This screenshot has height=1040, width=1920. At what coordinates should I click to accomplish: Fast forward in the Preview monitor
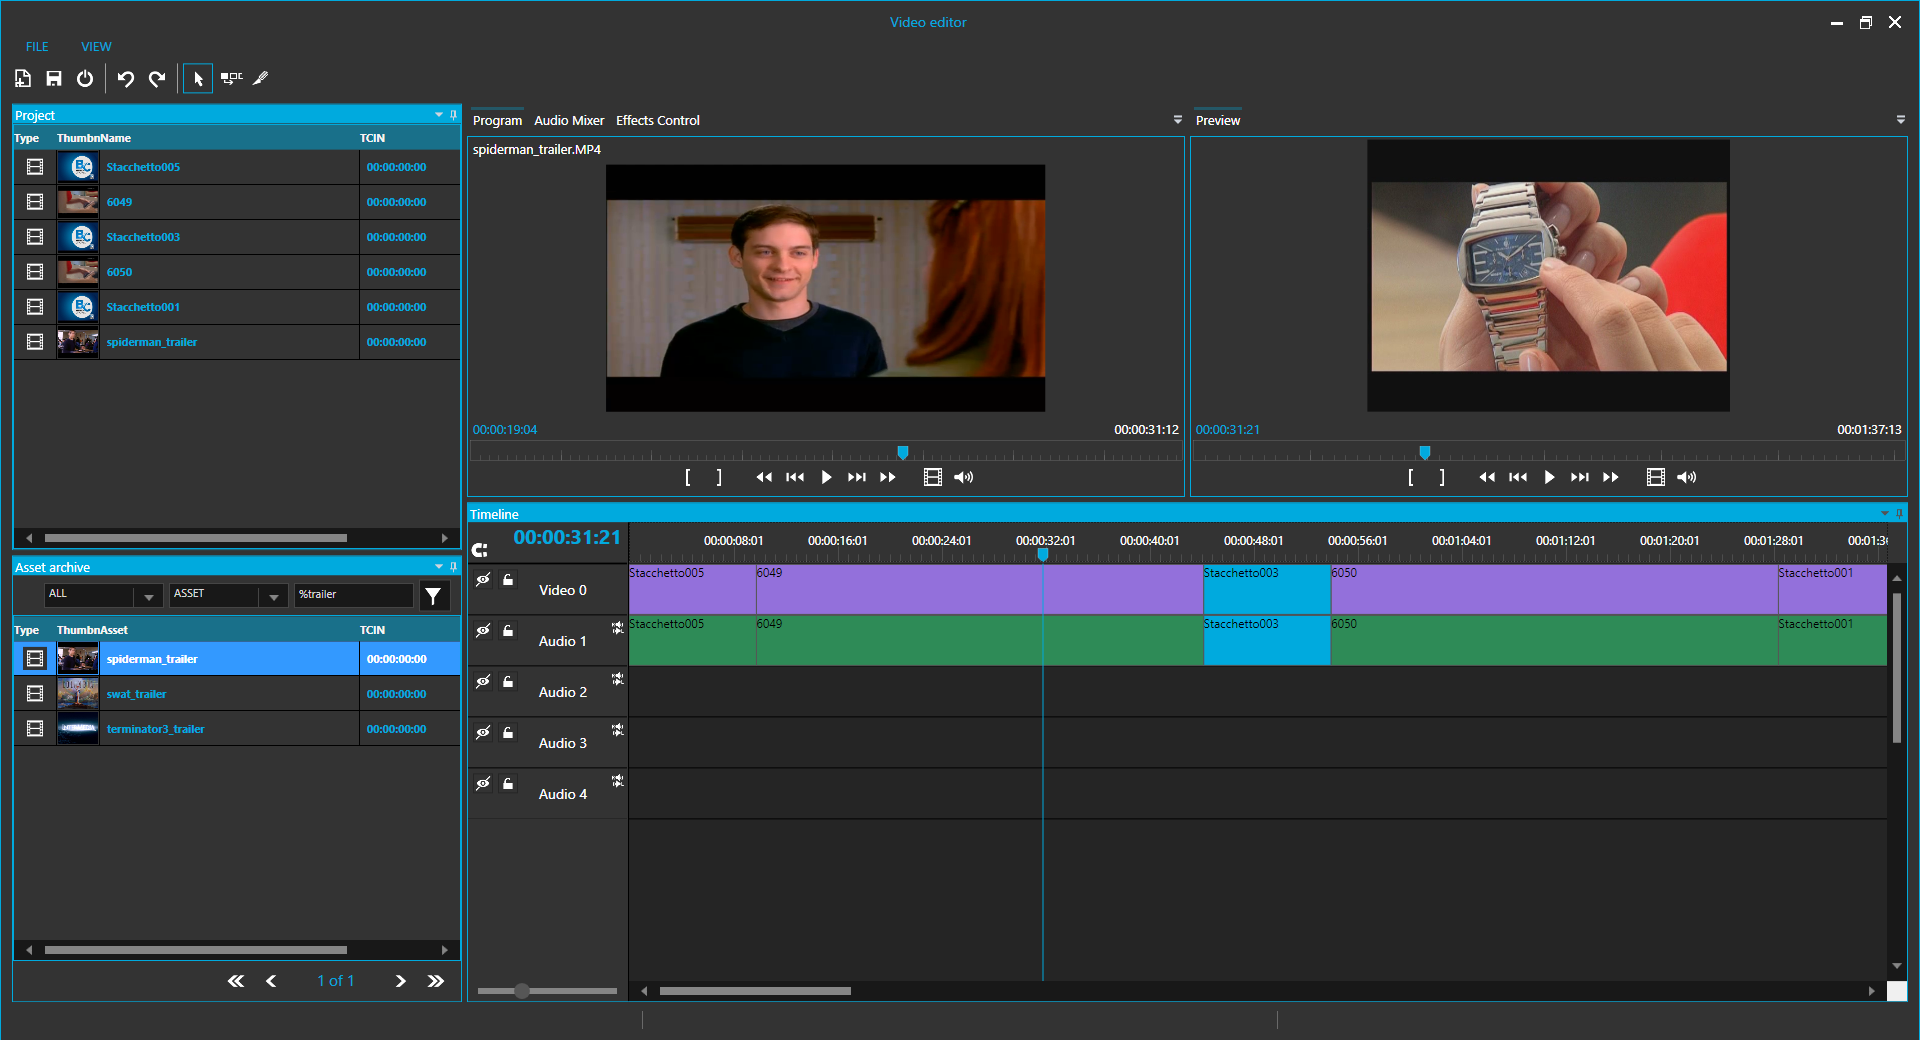click(x=1611, y=477)
